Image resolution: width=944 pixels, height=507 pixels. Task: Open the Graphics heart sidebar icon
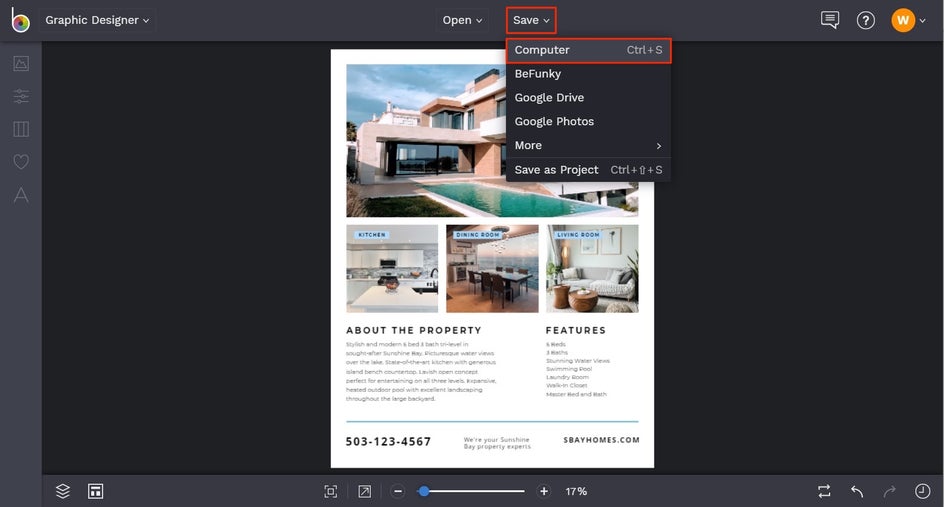click(21, 161)
